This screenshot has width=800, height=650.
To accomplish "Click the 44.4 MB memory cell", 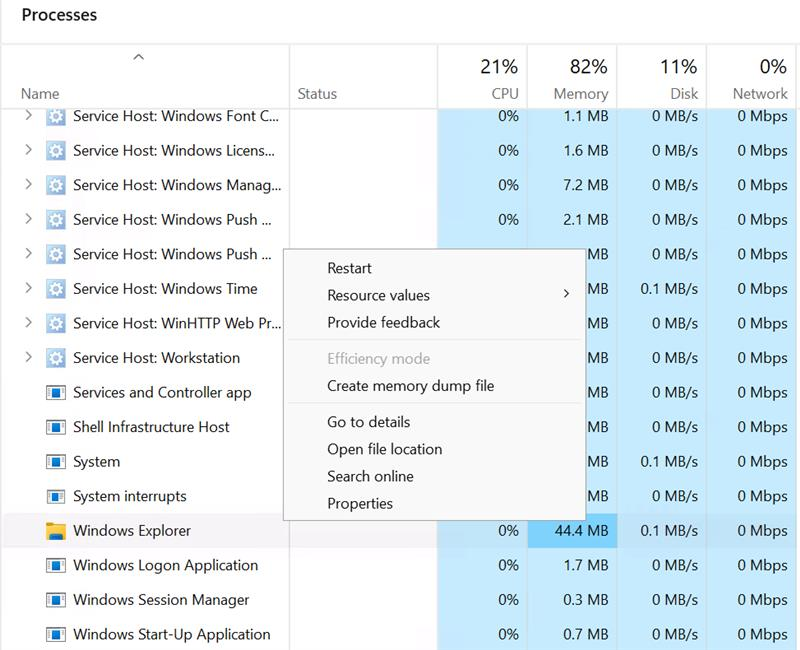I will coord(572,531).
